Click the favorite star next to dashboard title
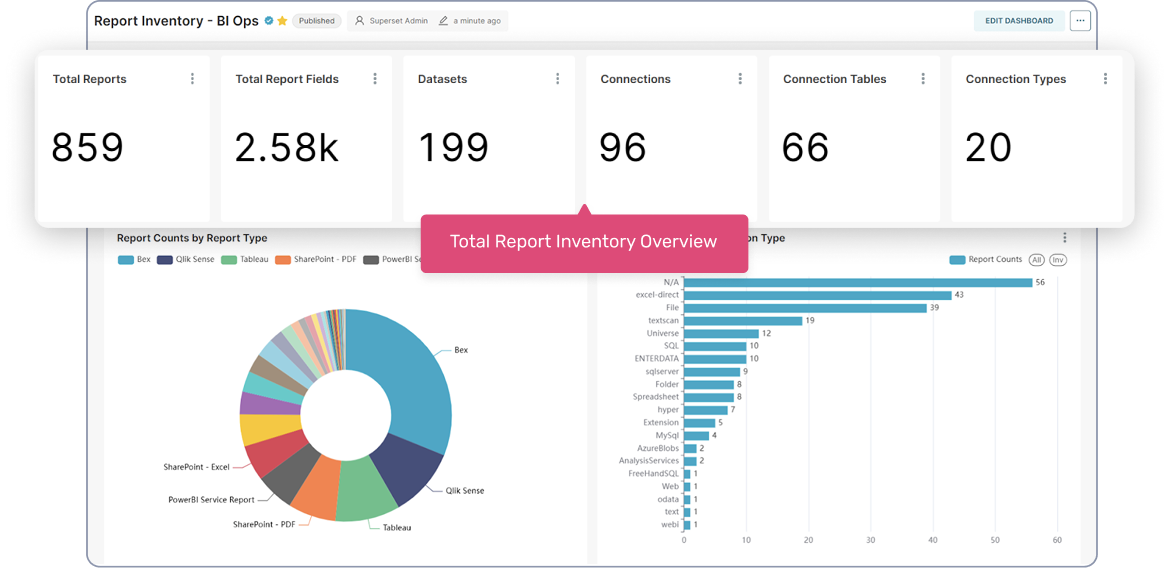Image resolution: width=1170 pixels, height=568 pixels. [x=283, y=21]
